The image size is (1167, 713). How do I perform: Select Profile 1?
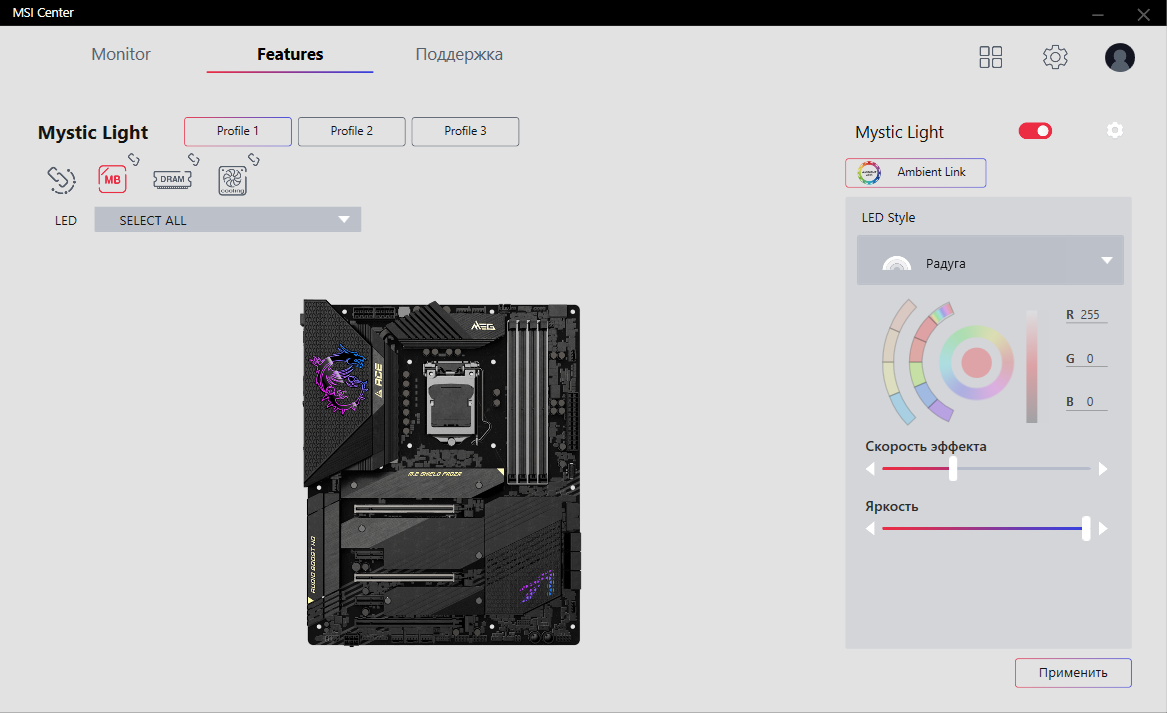238,131
